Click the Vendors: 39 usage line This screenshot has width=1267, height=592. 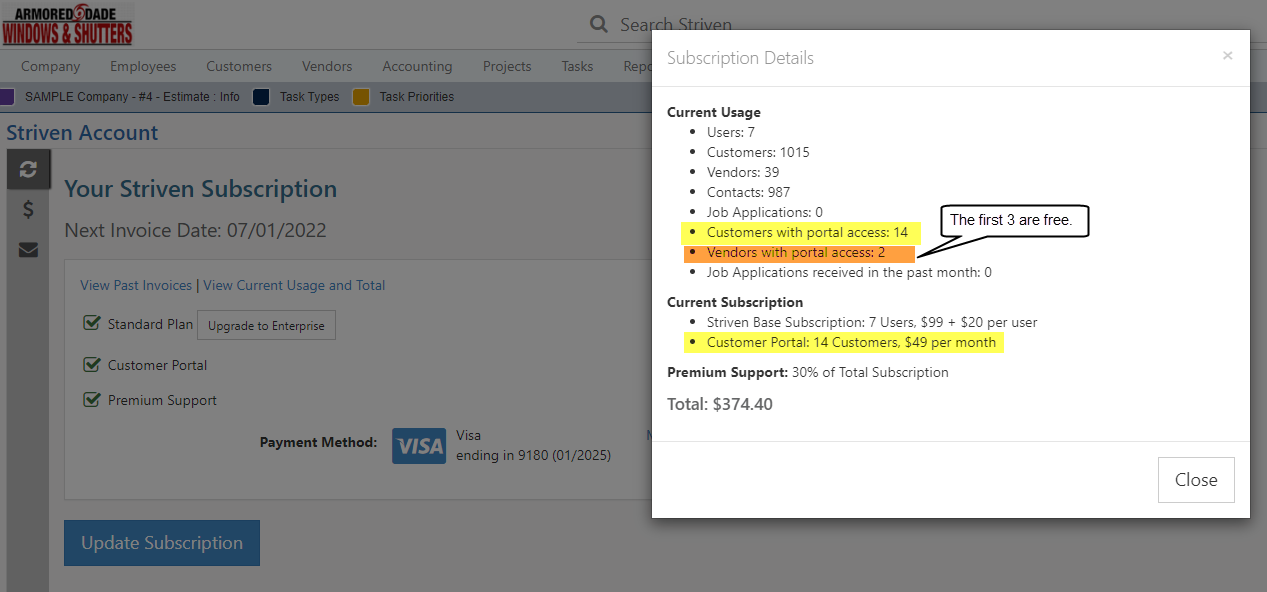743,172
